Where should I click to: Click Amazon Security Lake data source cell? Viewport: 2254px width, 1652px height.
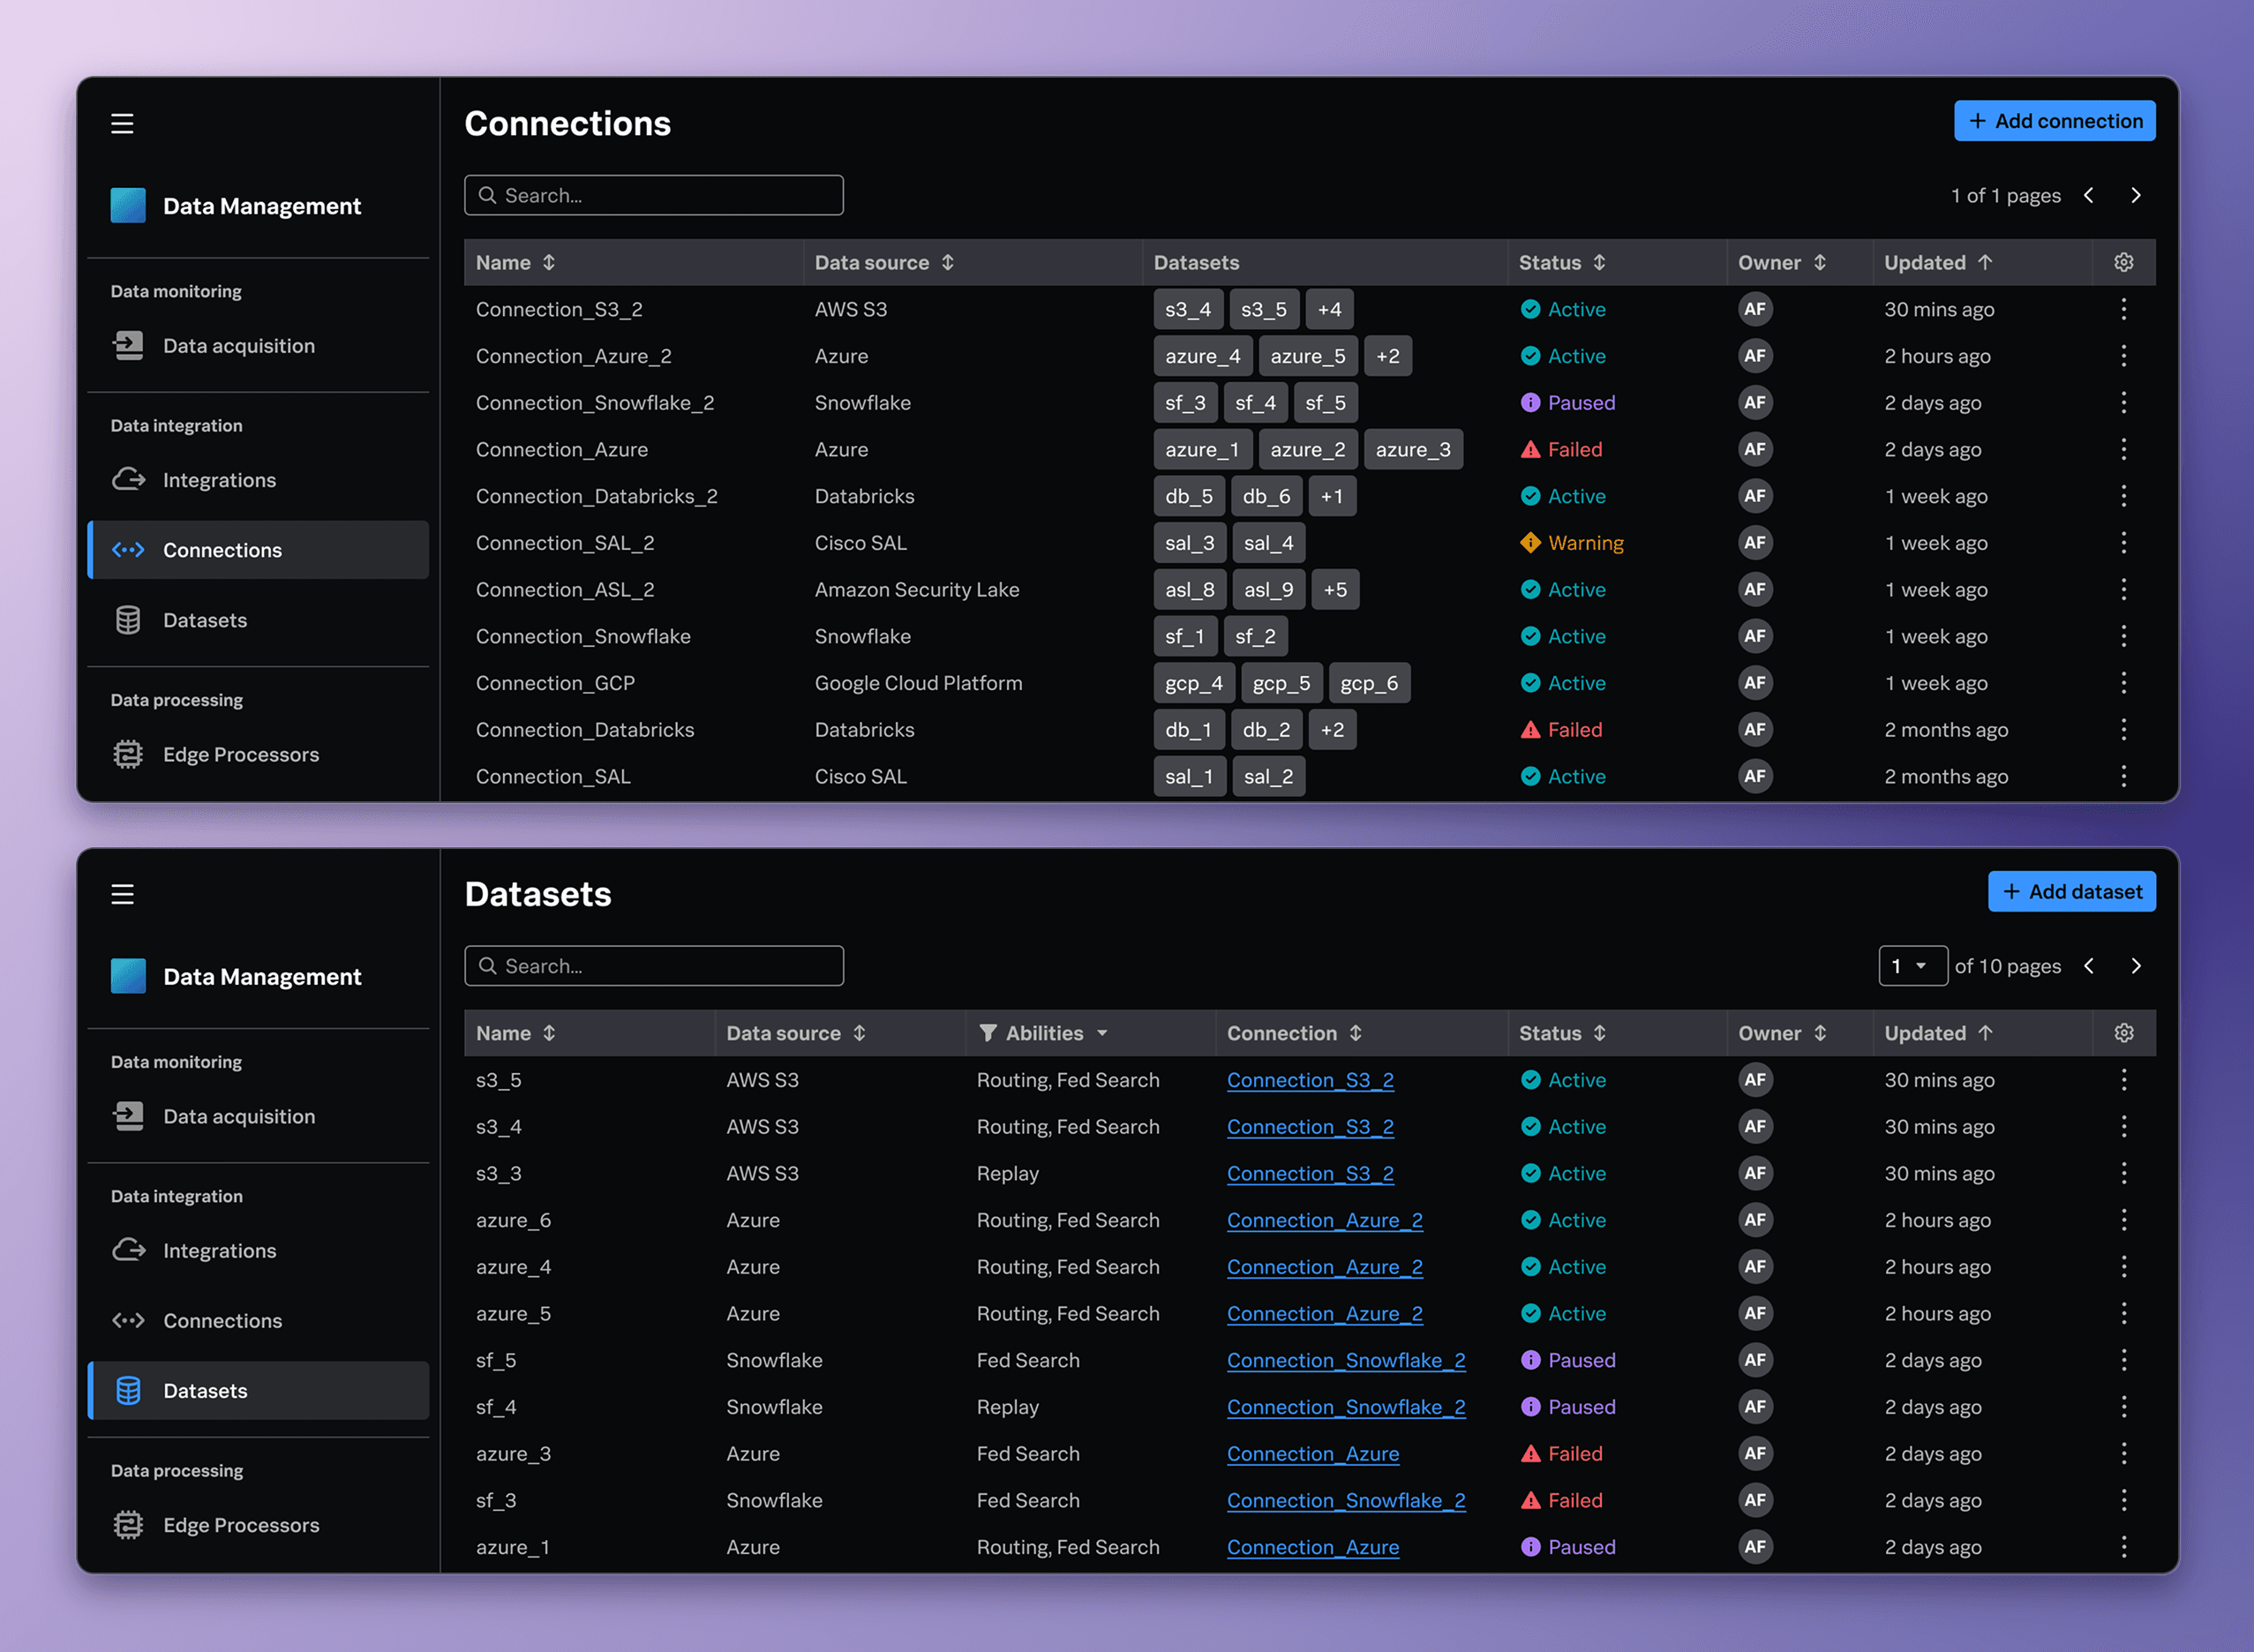(x=917, y=590)
